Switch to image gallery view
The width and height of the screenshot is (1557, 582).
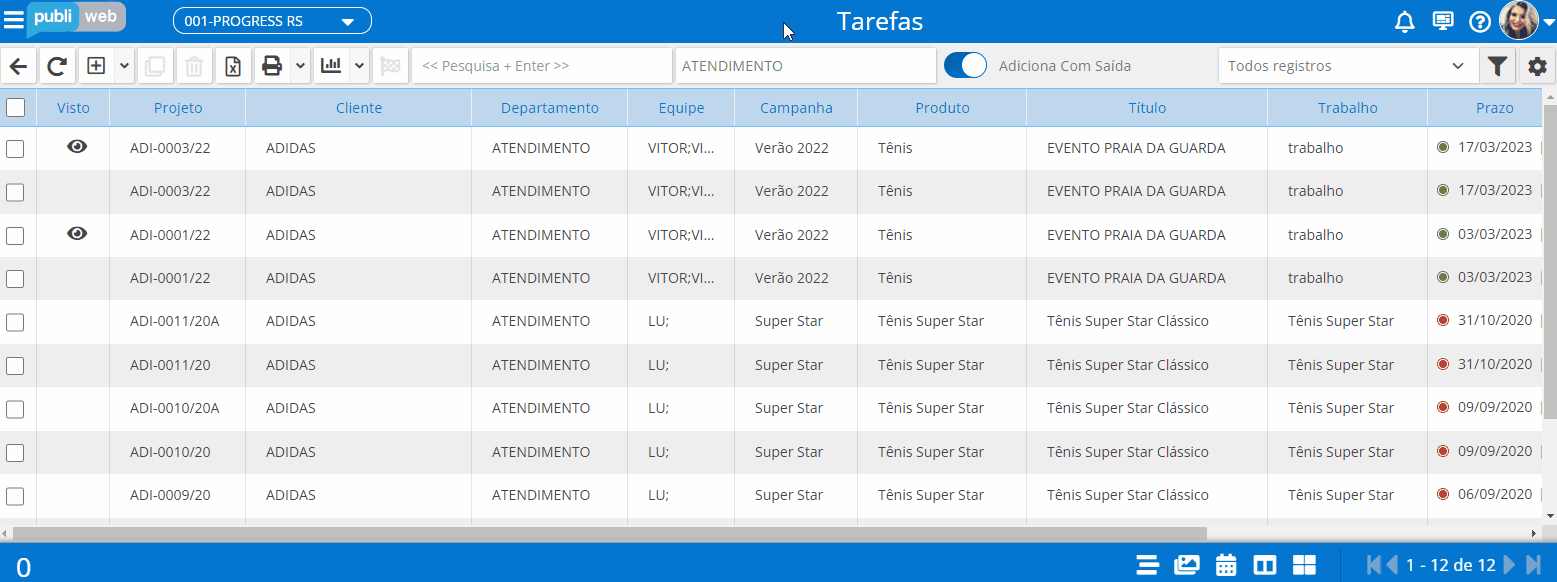coord(1186,565)
